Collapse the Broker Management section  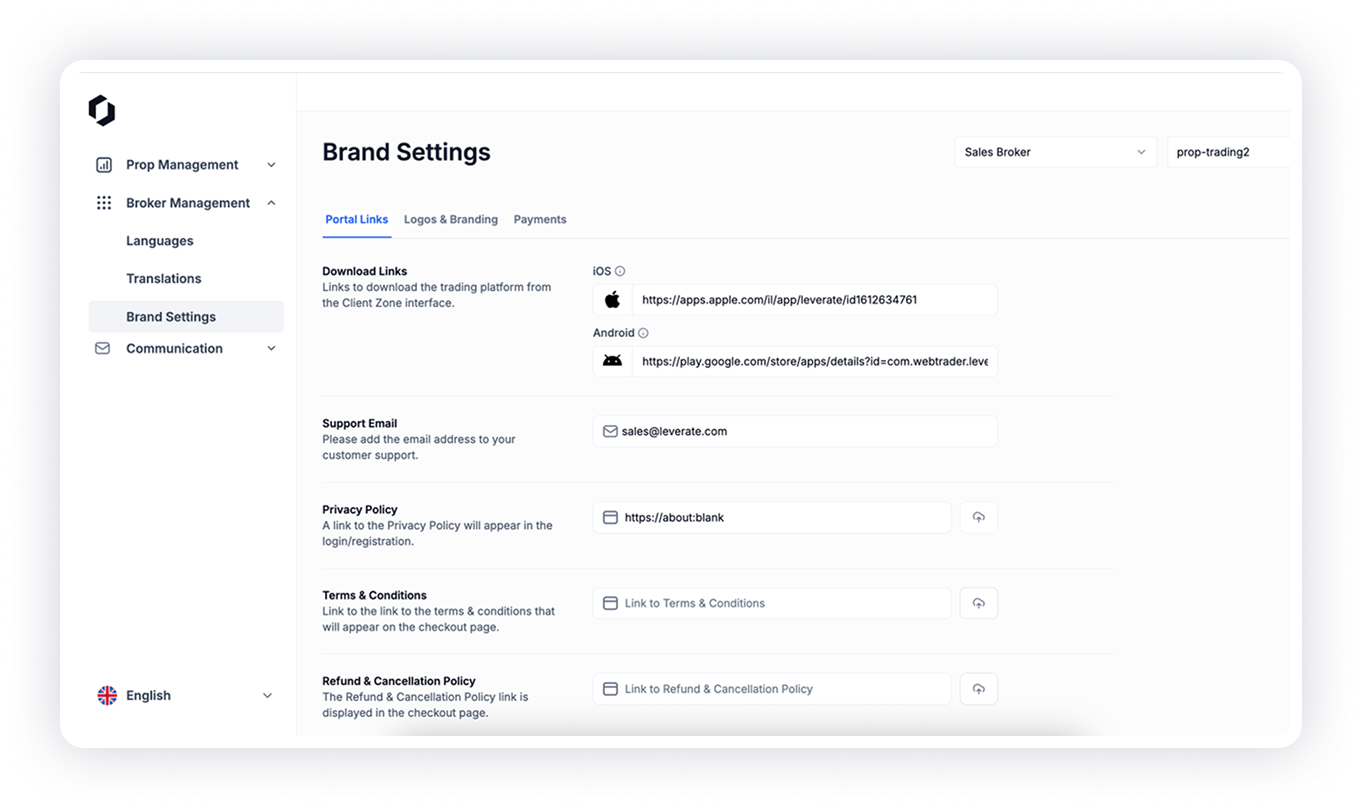coord(186,203)
